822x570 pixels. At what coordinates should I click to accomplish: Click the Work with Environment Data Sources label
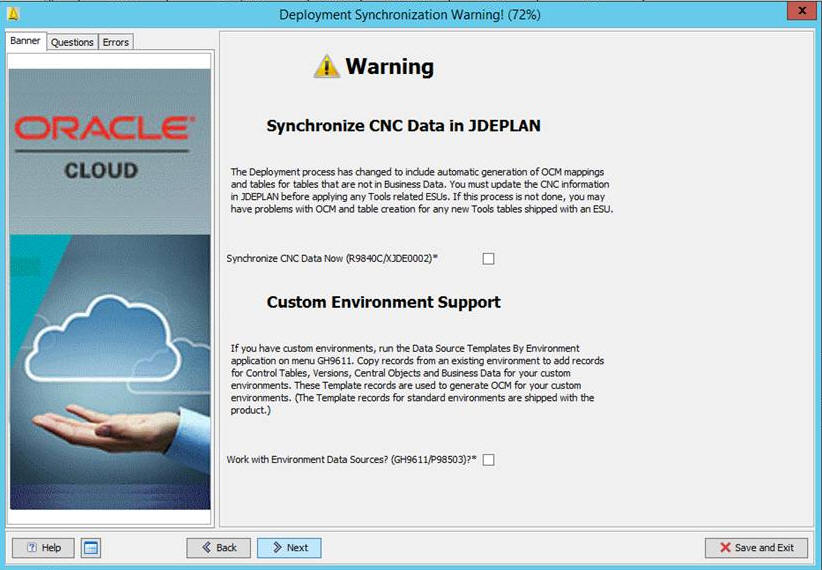click(x=352, y=460)
